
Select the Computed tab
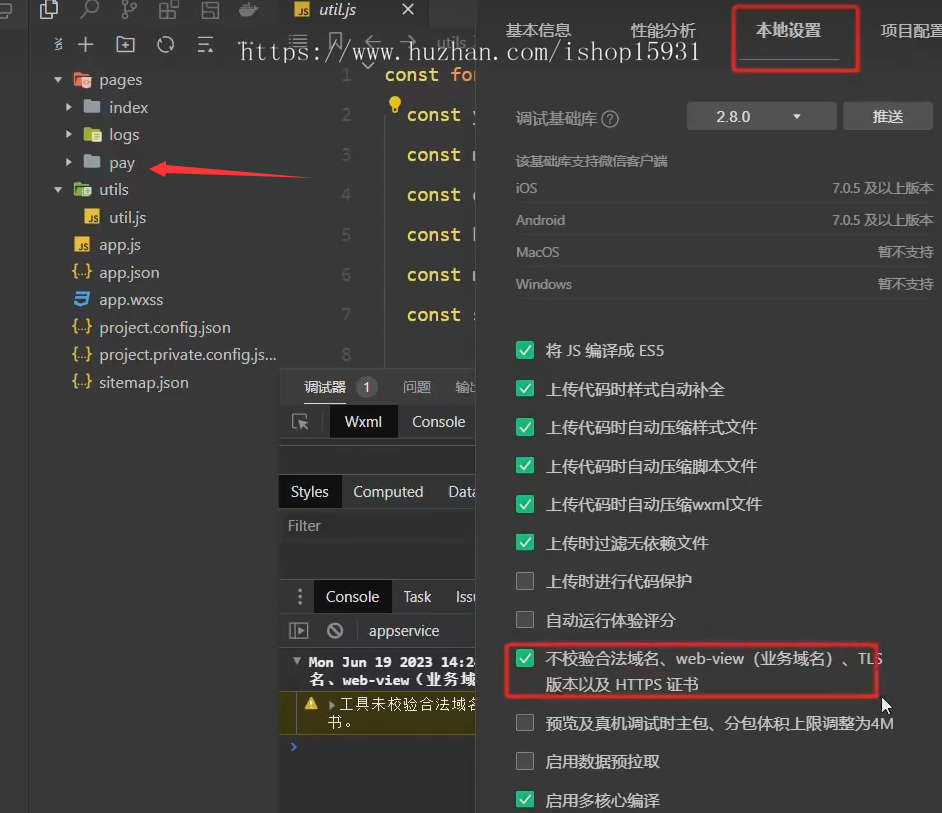pos(388,492)
